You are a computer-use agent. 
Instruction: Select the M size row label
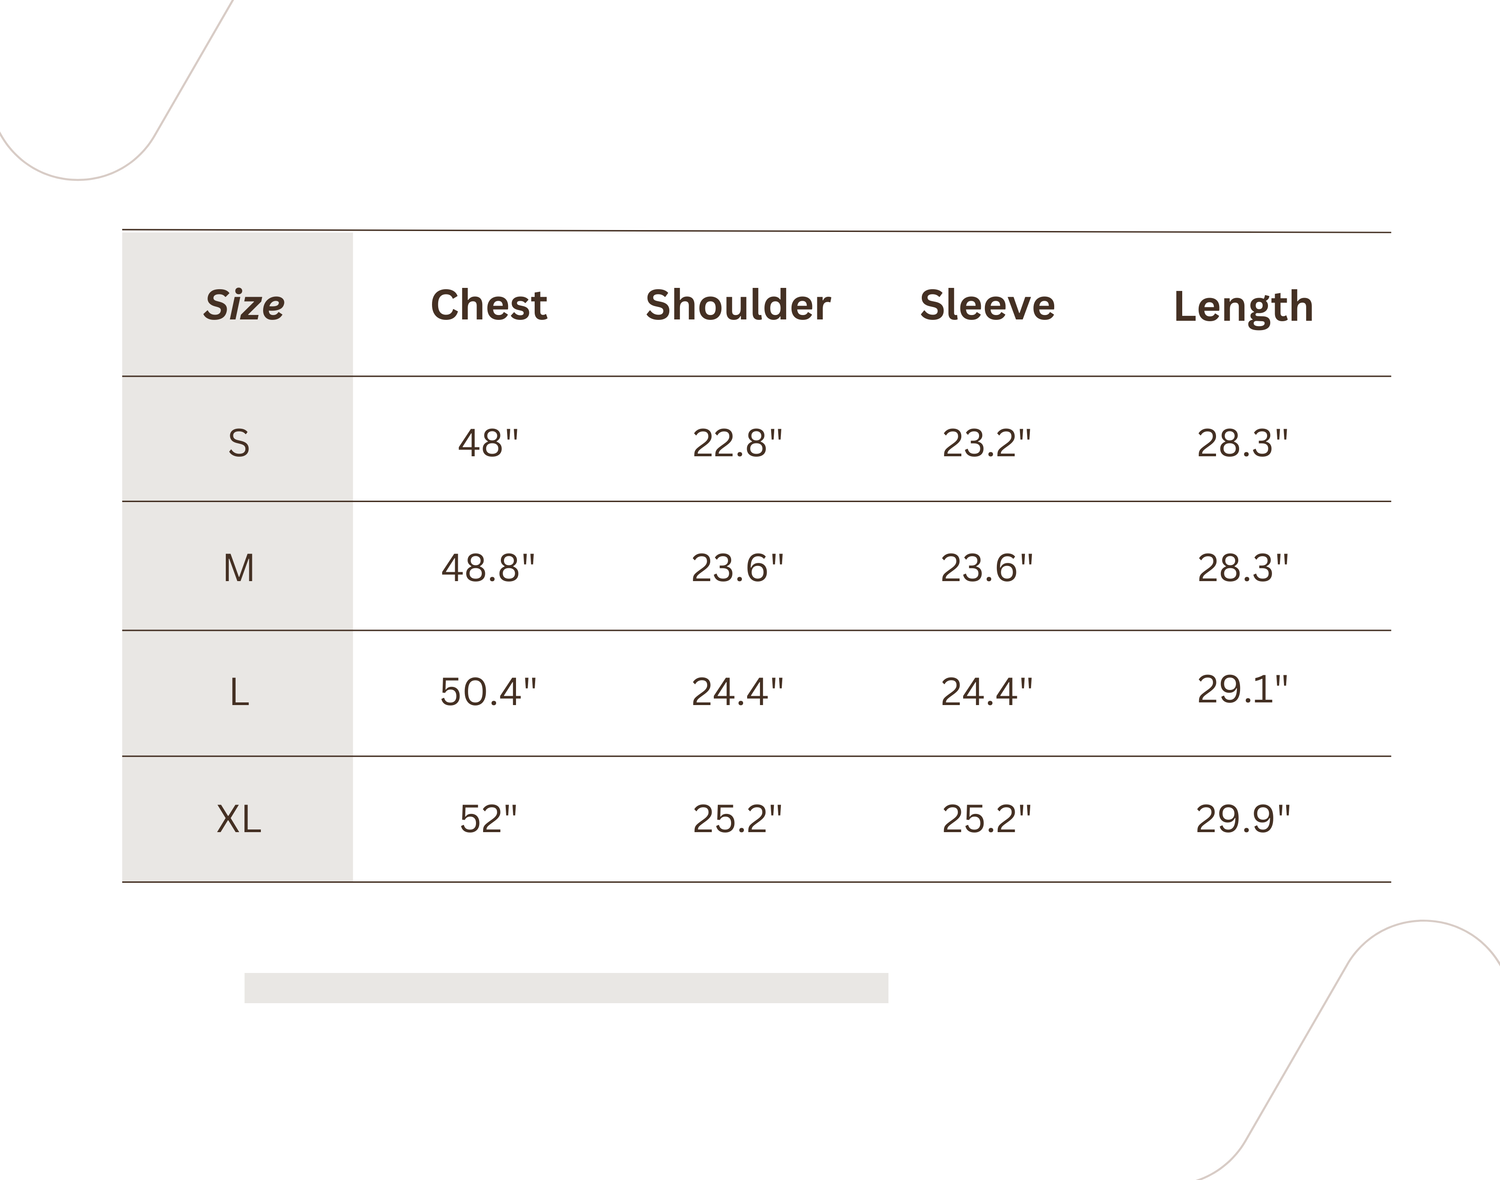pos(238,568)
